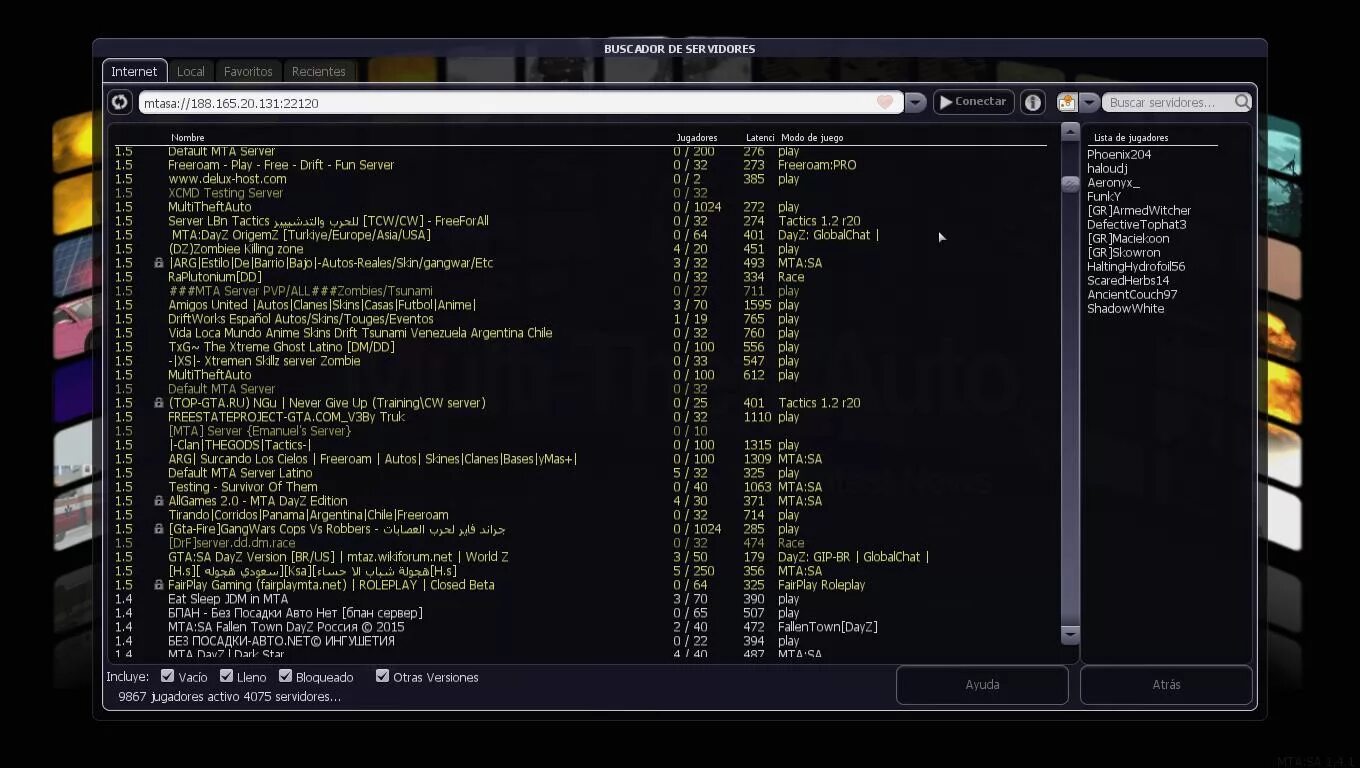Click the magnifier icon in search box
This screenshot has width=1360, height=768.
coord(1242,102)
